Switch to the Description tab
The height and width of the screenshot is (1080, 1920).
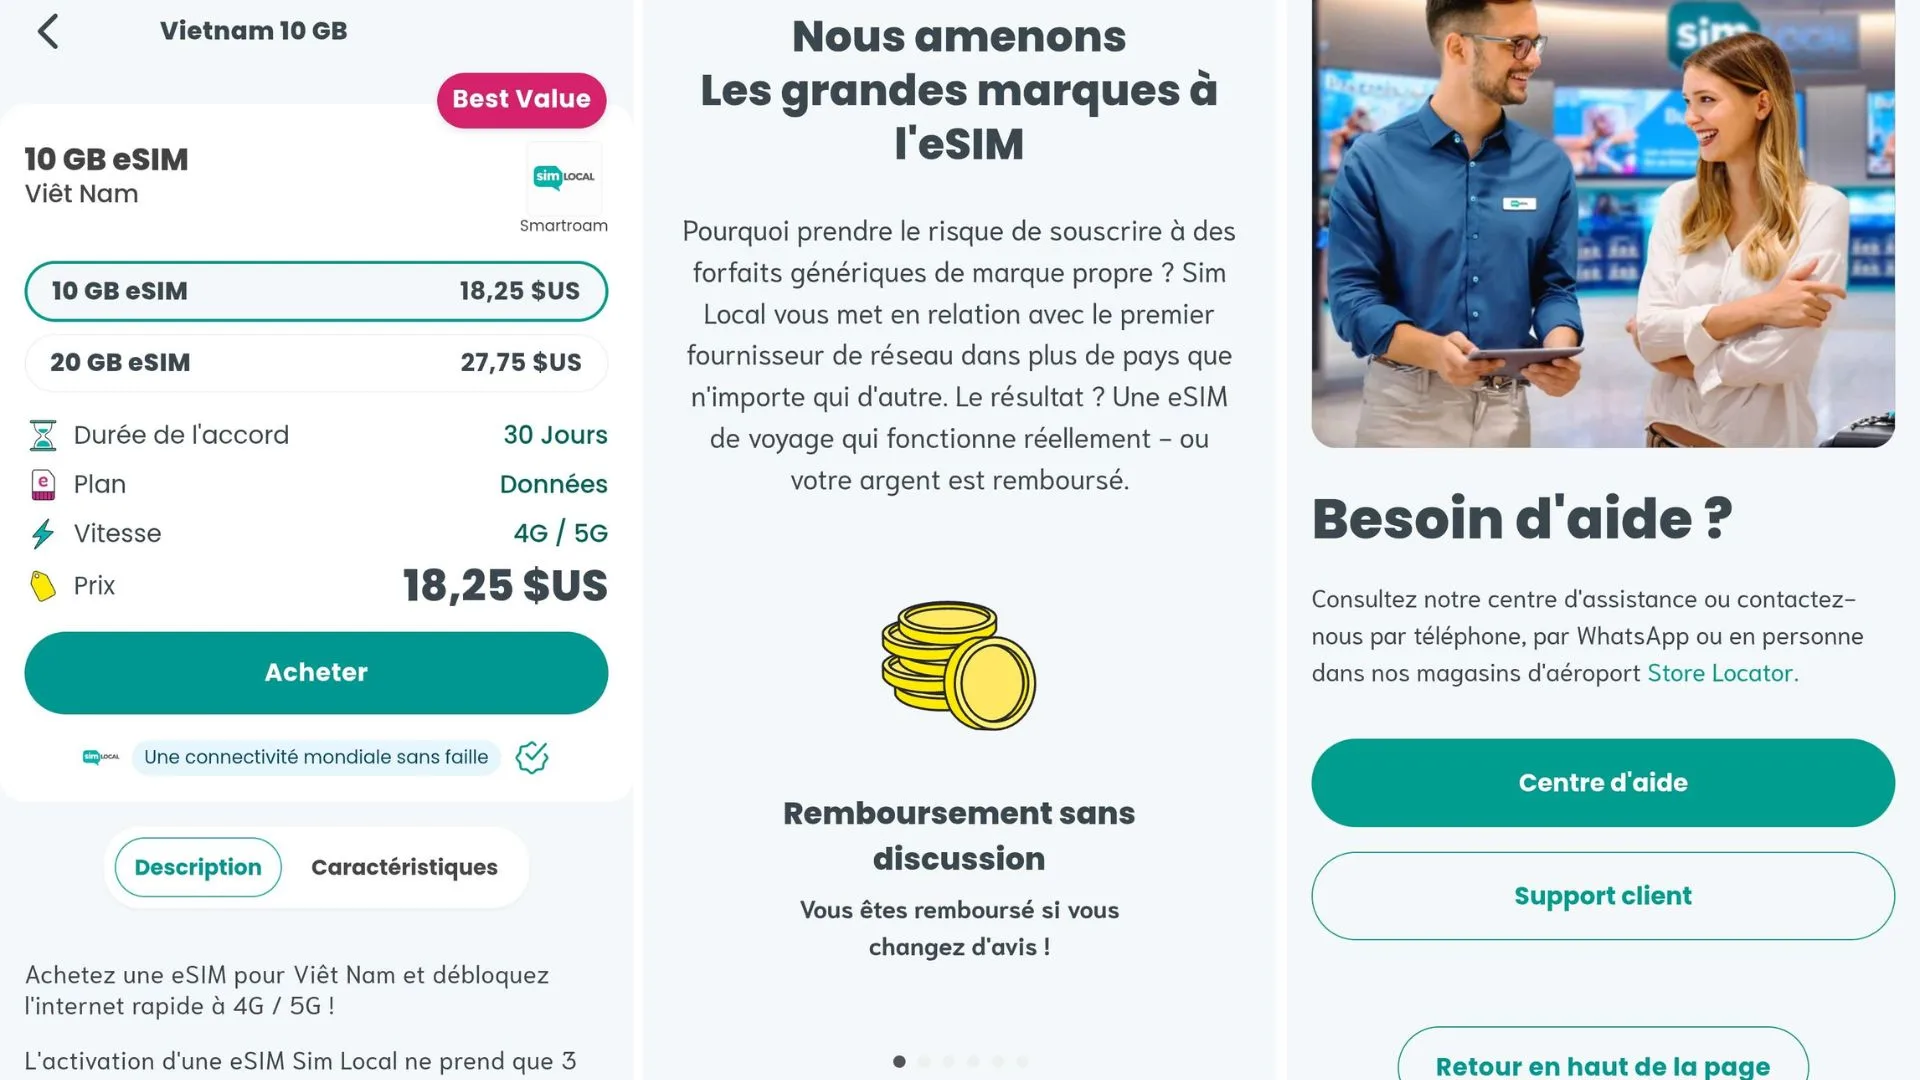tap(198, 867)
